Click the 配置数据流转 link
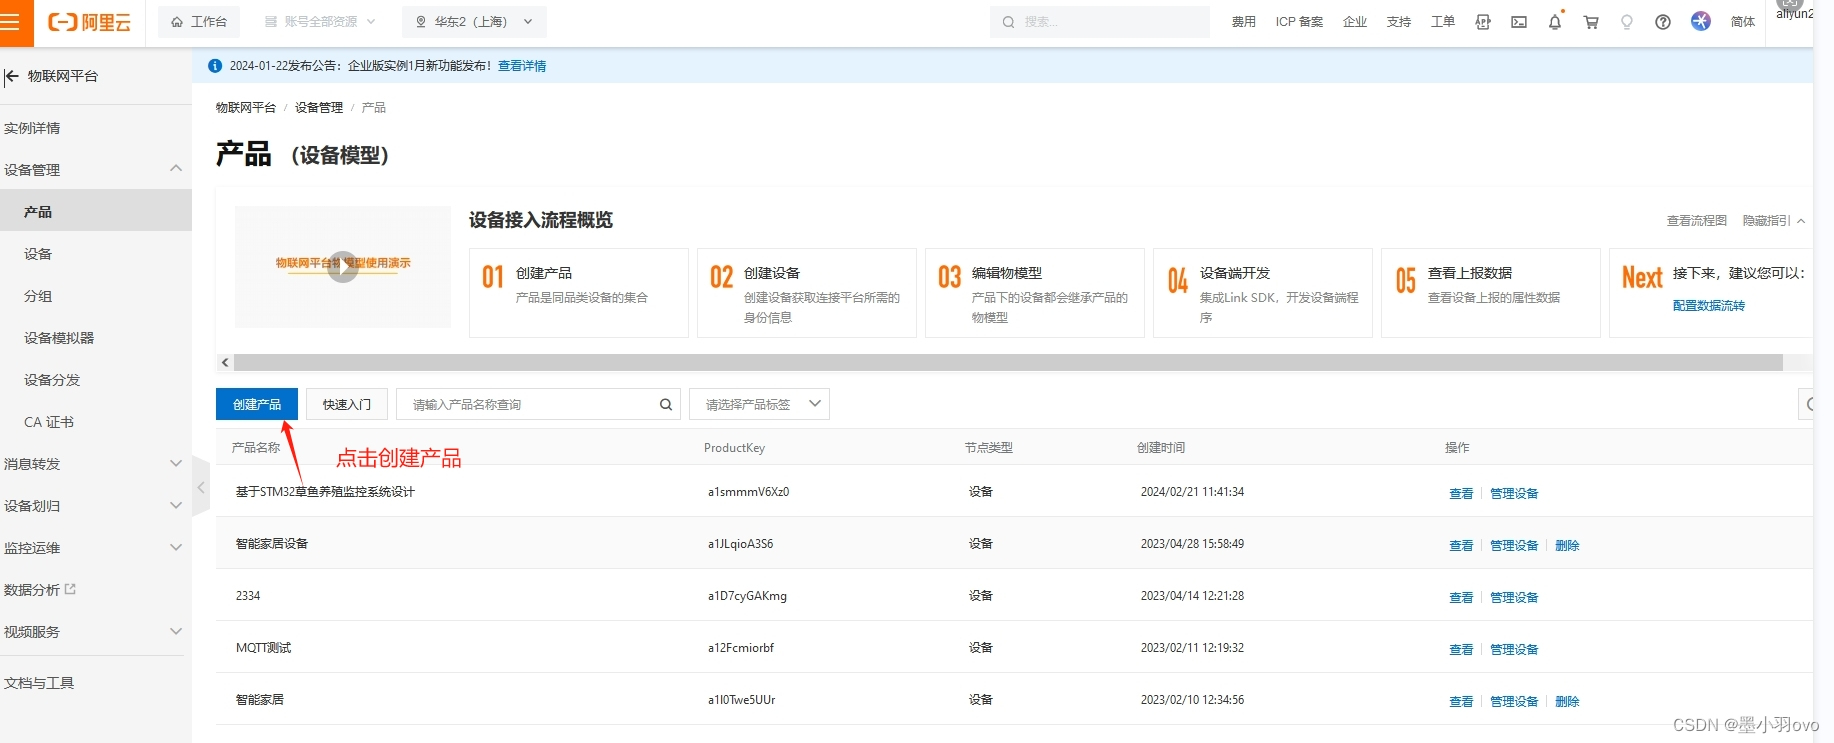This screenshot has width=1834, height=743. [x=1709, y=306]
